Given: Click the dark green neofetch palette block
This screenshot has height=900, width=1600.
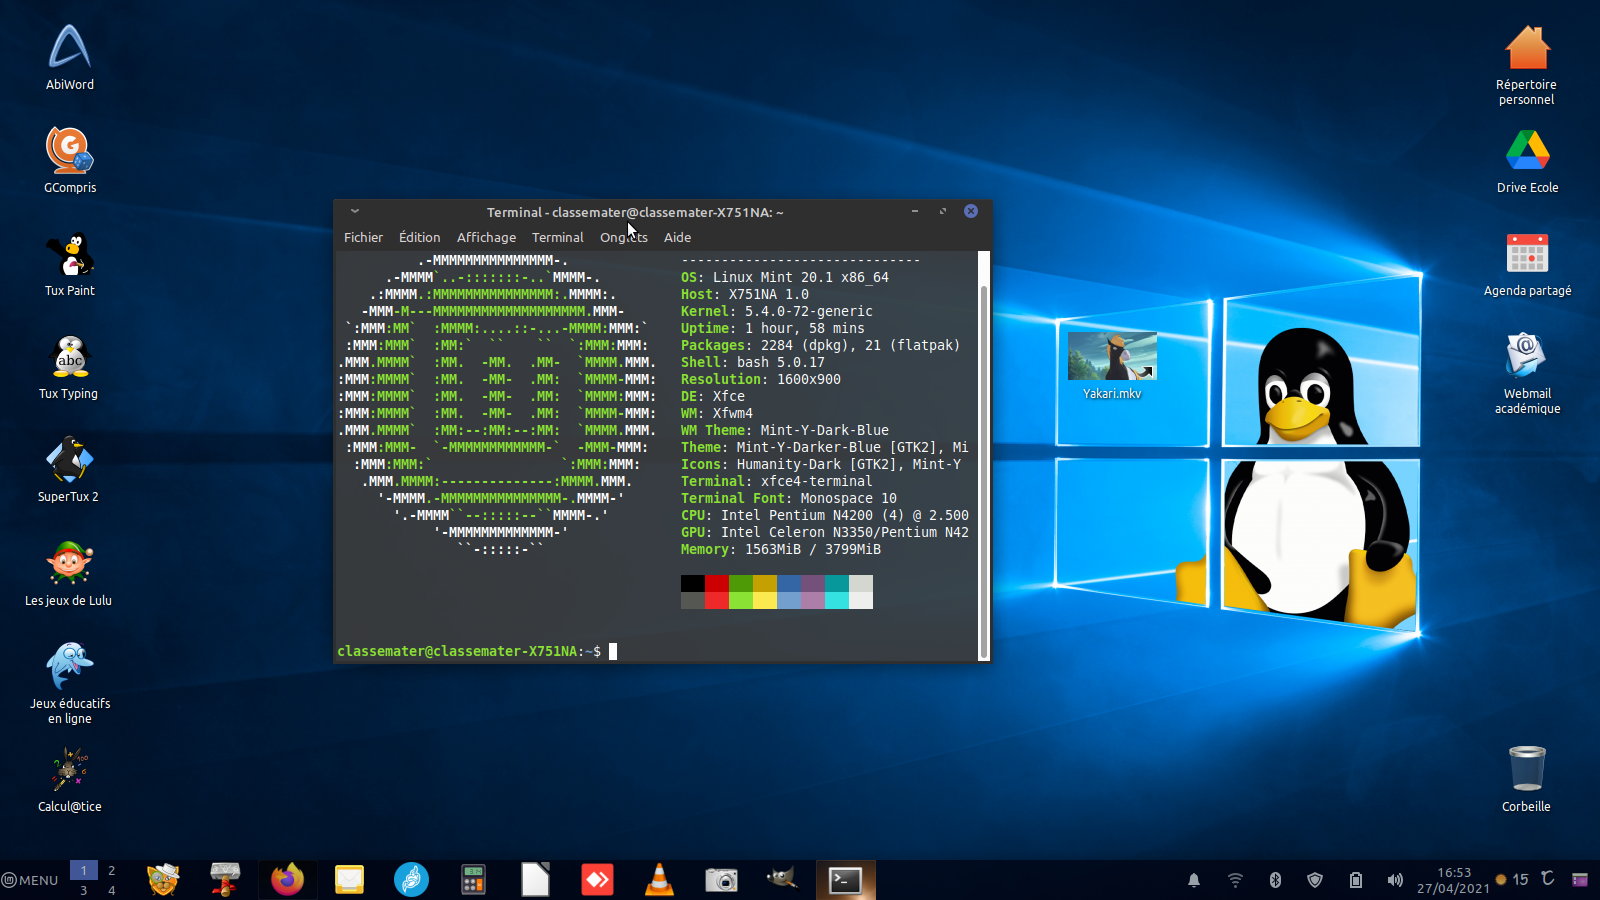Looking at the screenshot, I should 741,583.
